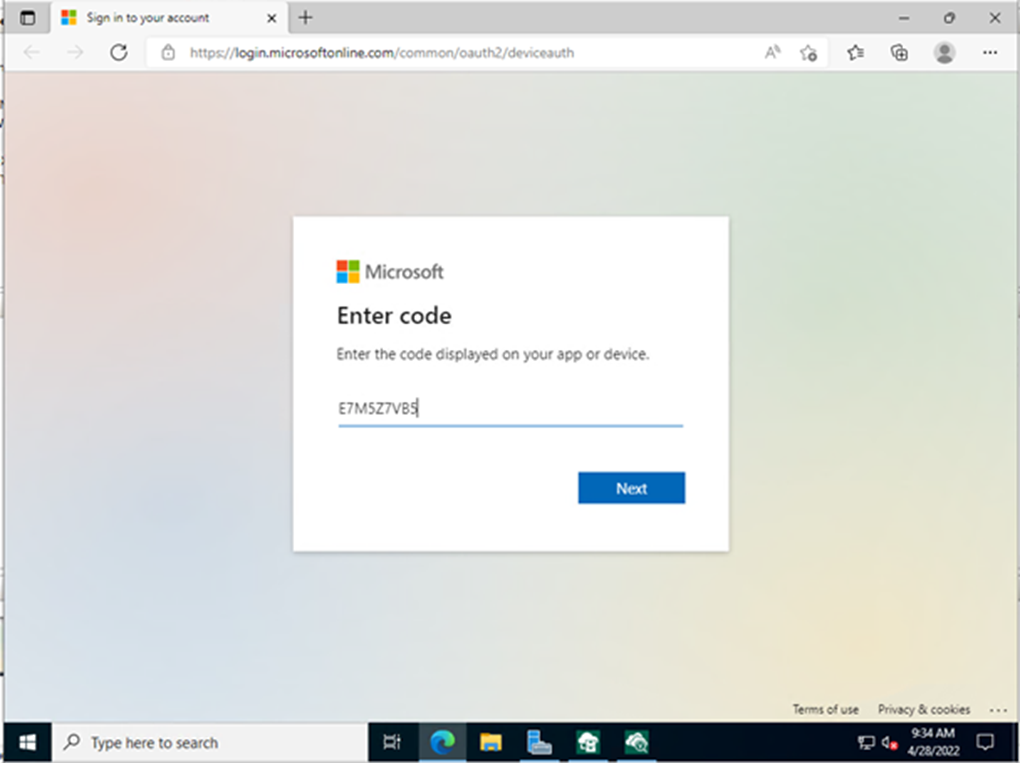Open File Explorer from taskbar
1020x763 pixels.
tap(490, 742)
